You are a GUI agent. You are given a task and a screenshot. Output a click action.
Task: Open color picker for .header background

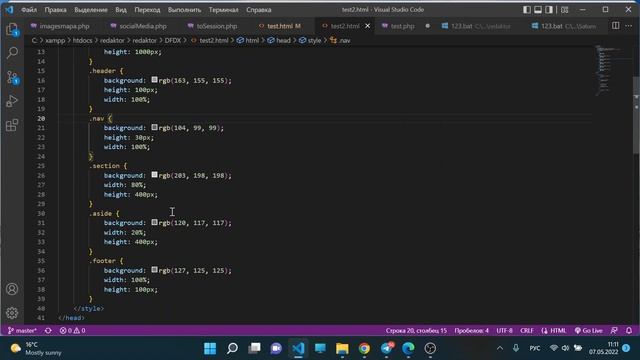pos(154,80)
